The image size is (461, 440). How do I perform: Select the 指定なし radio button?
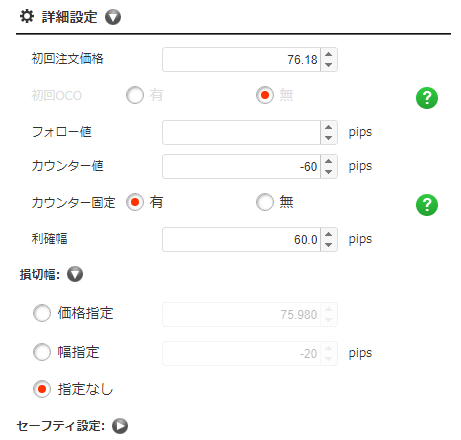tap(42, 389)
